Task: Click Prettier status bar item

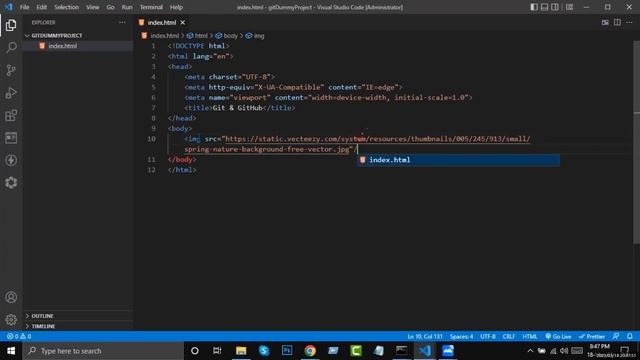Action: [x=592, y=336]
